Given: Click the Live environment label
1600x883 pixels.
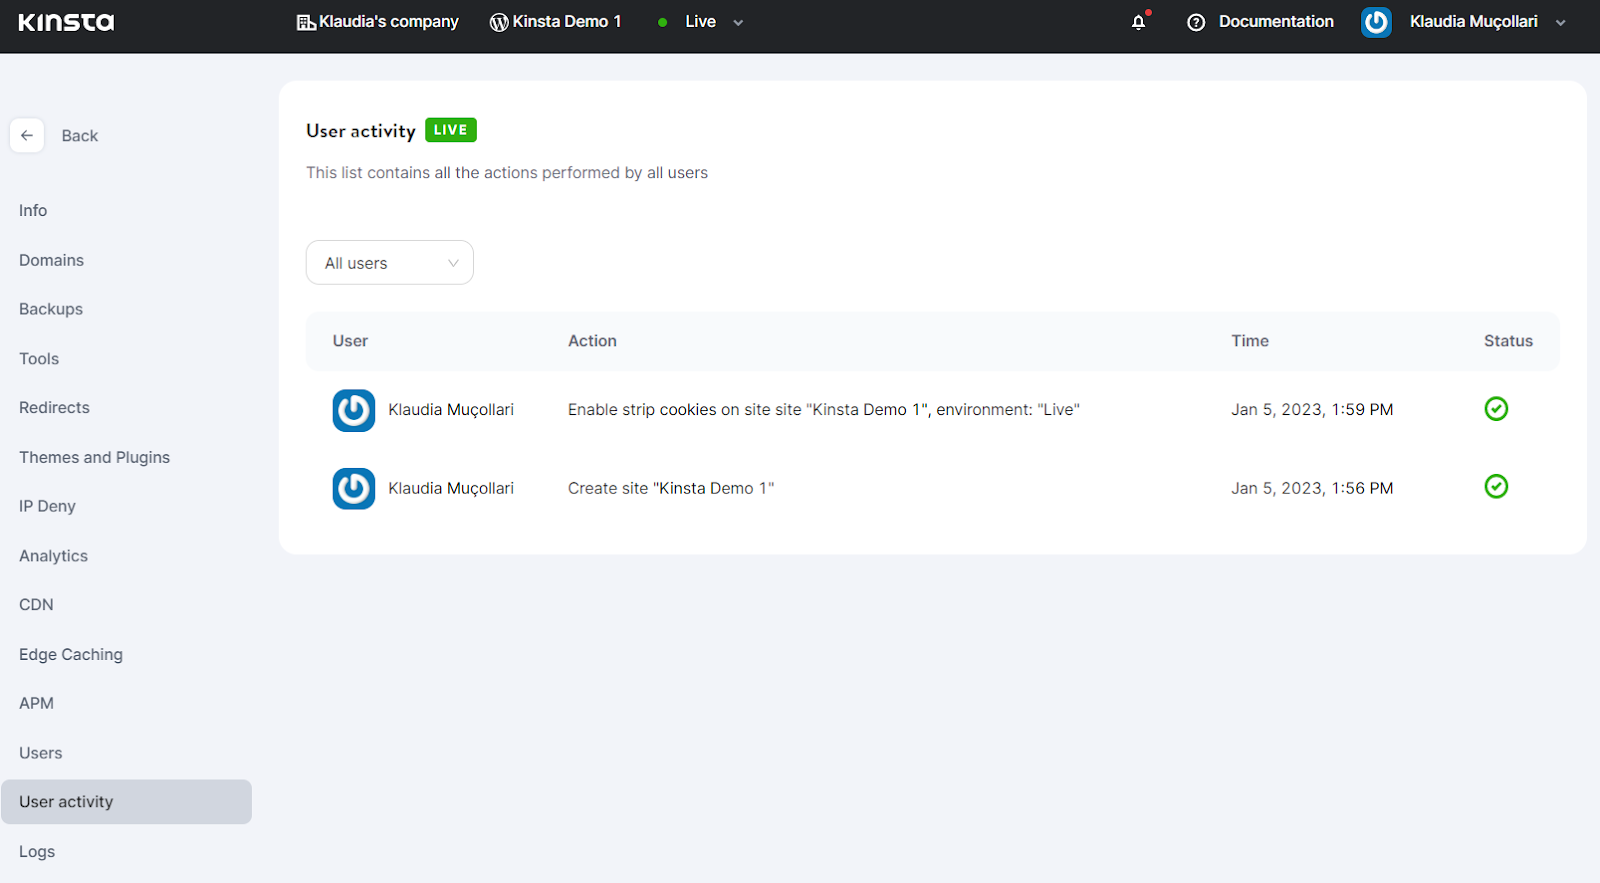Looking at the screenshot, I should click(x=700, y=22).
